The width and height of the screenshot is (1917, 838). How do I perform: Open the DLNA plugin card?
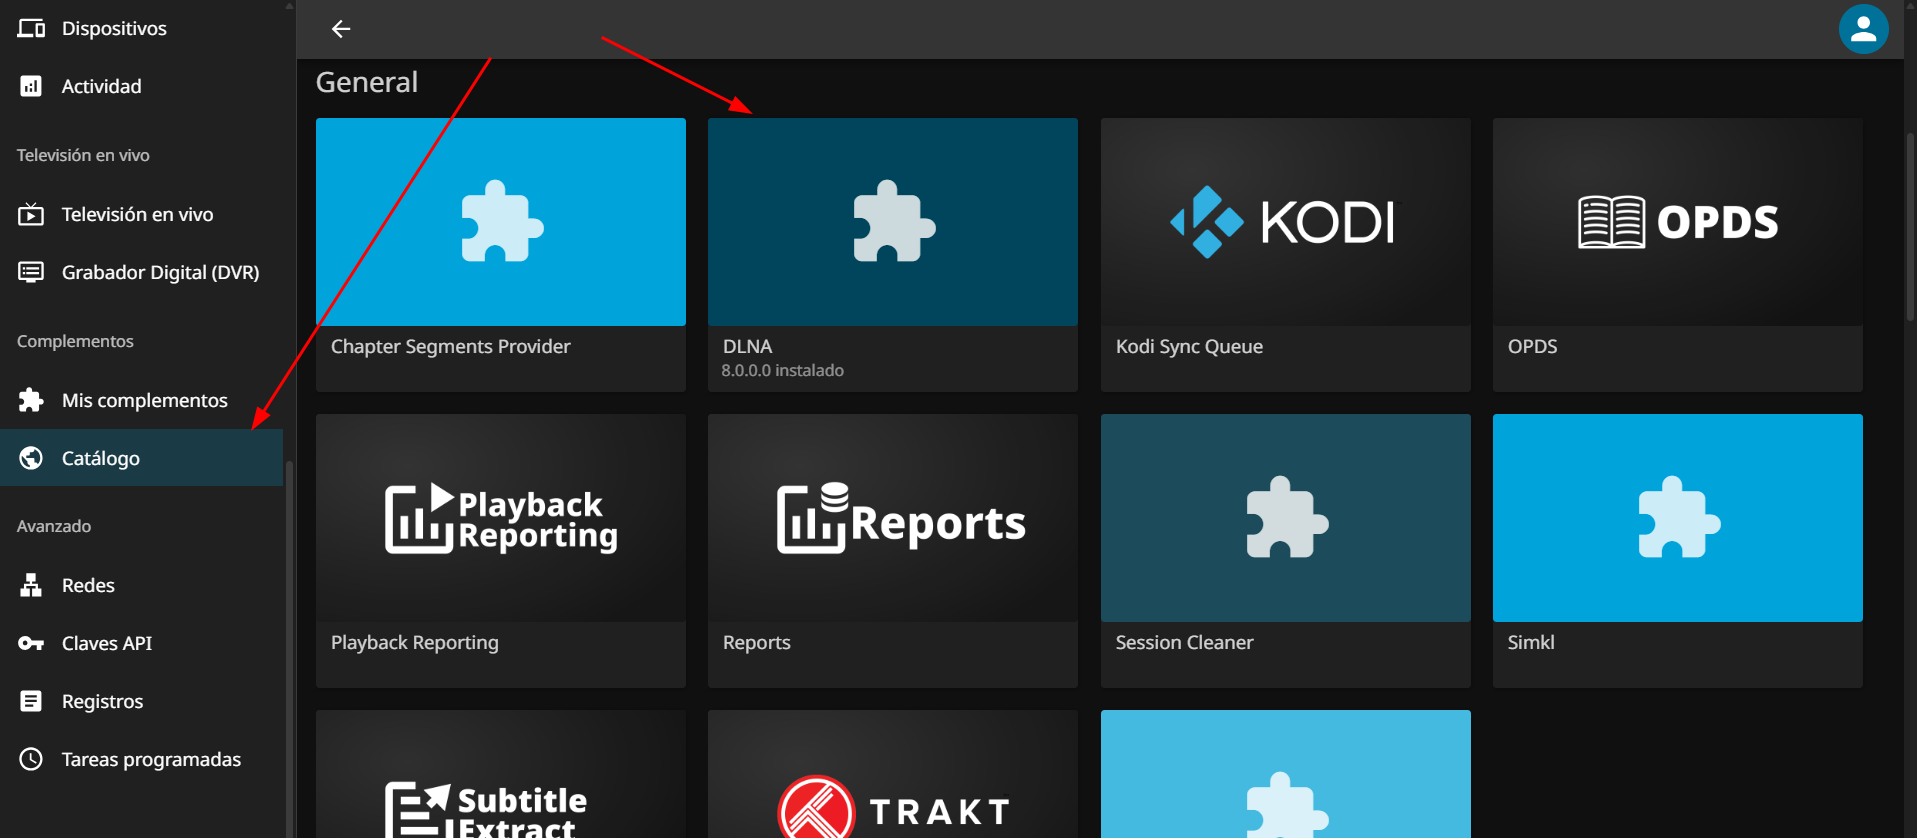pos(892,222)
